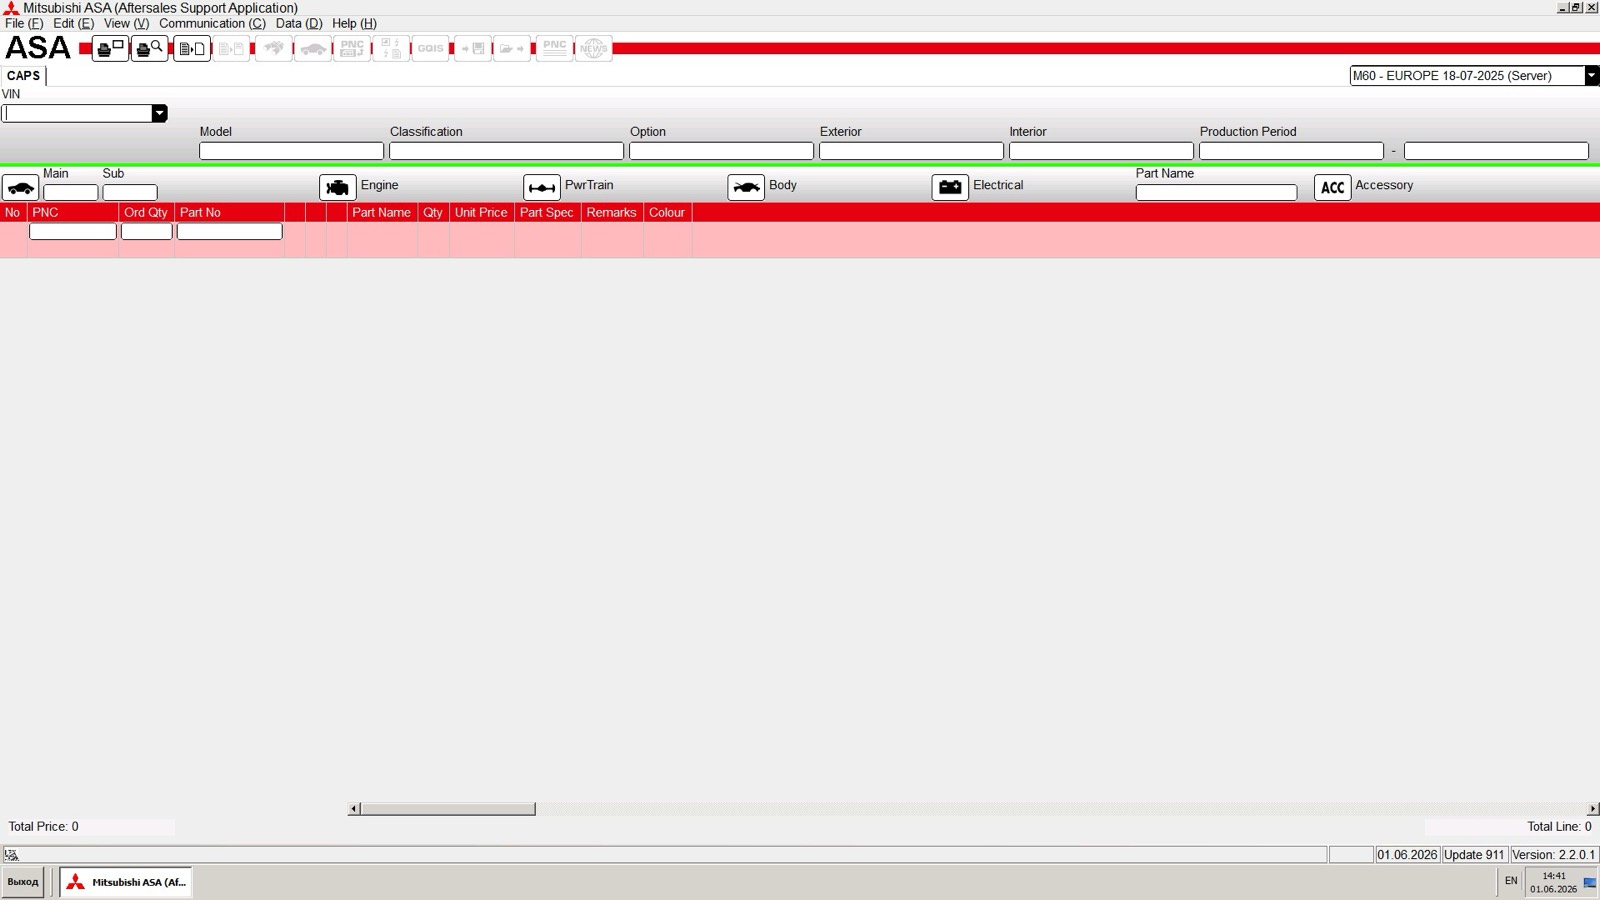Switch to the CAPS tab
The image size is (1600, 900).
pyautogui.click(x=23, y=76)
